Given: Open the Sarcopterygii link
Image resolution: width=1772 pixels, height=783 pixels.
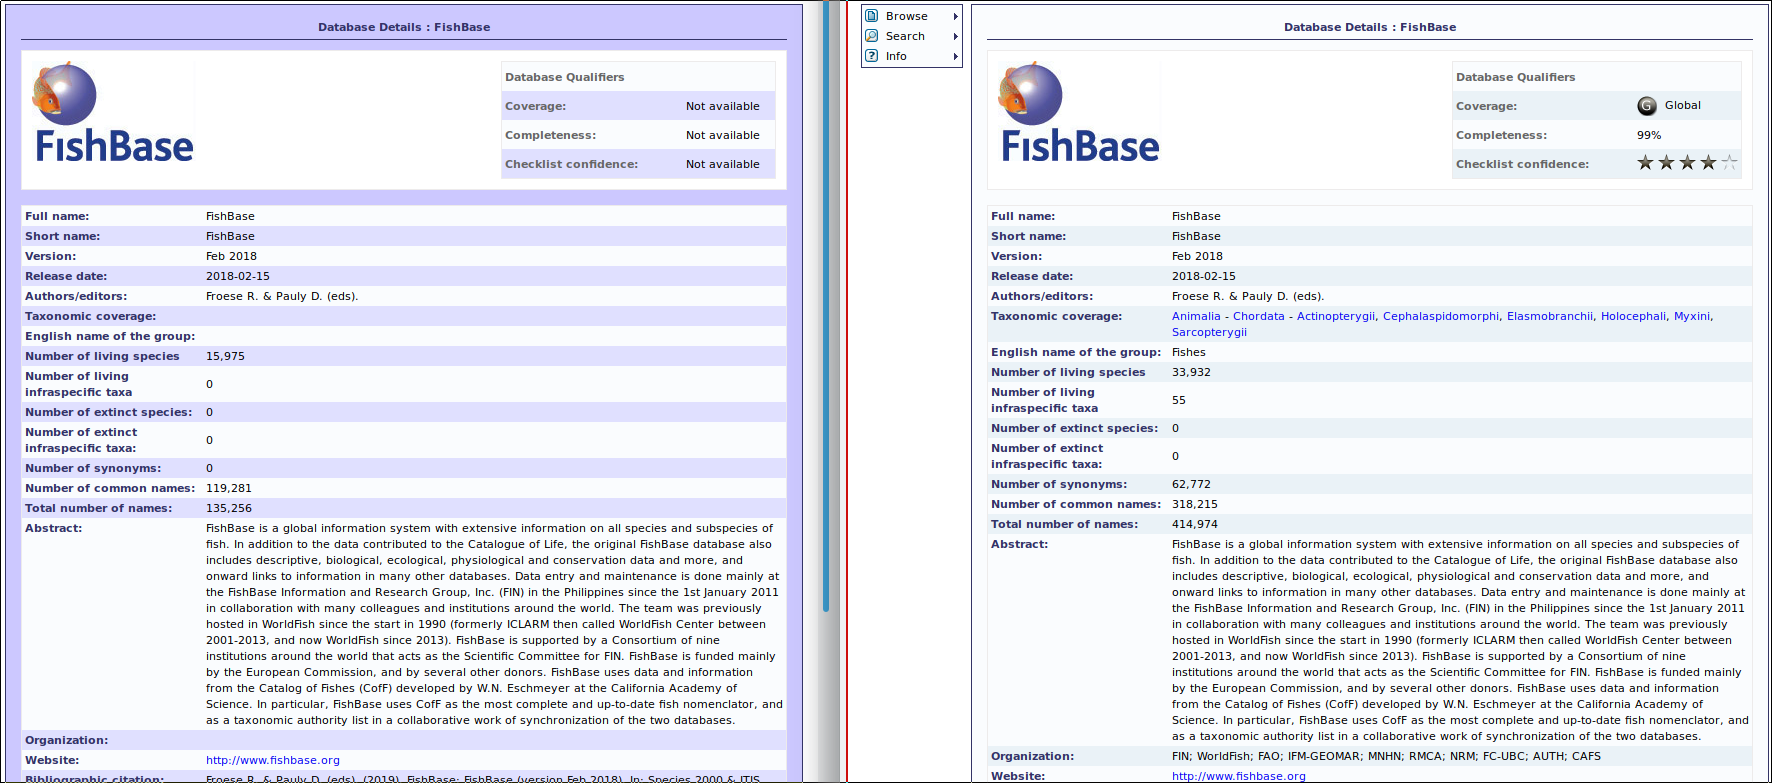Looking at the screenshot, I should (1209, 332).
